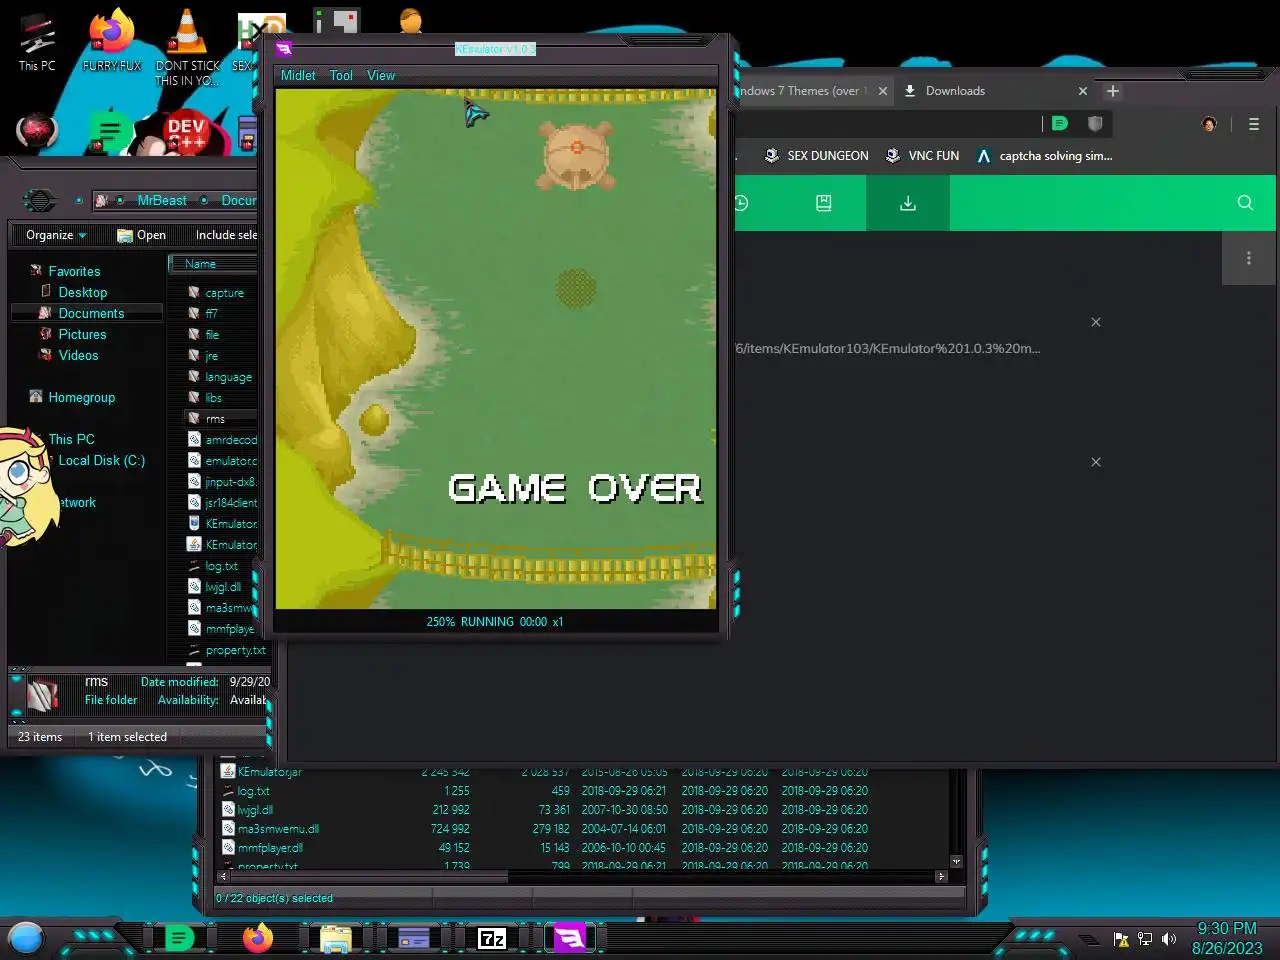The height and width of the screenshot is (960, 1280).
Task: Select the ff7 folder in Explorer
Action: 211,314
